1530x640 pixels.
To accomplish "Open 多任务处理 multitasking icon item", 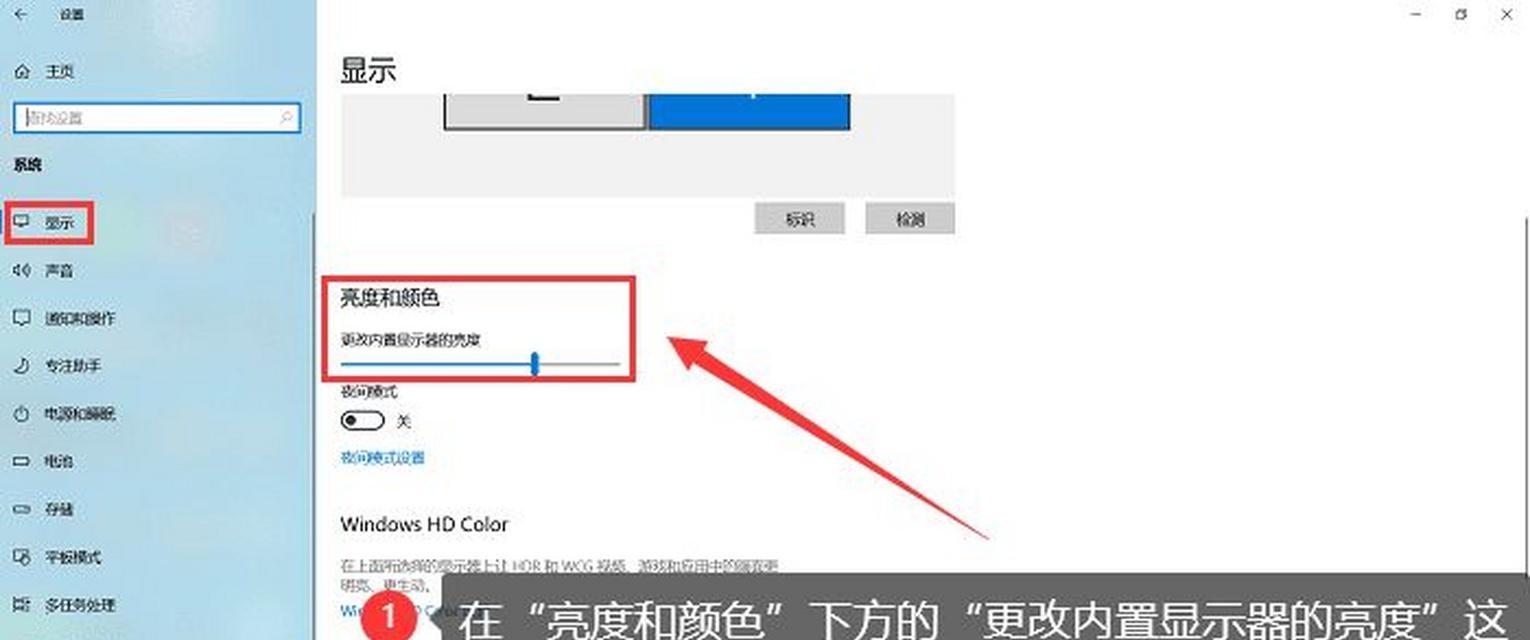I will pos(23,605).
